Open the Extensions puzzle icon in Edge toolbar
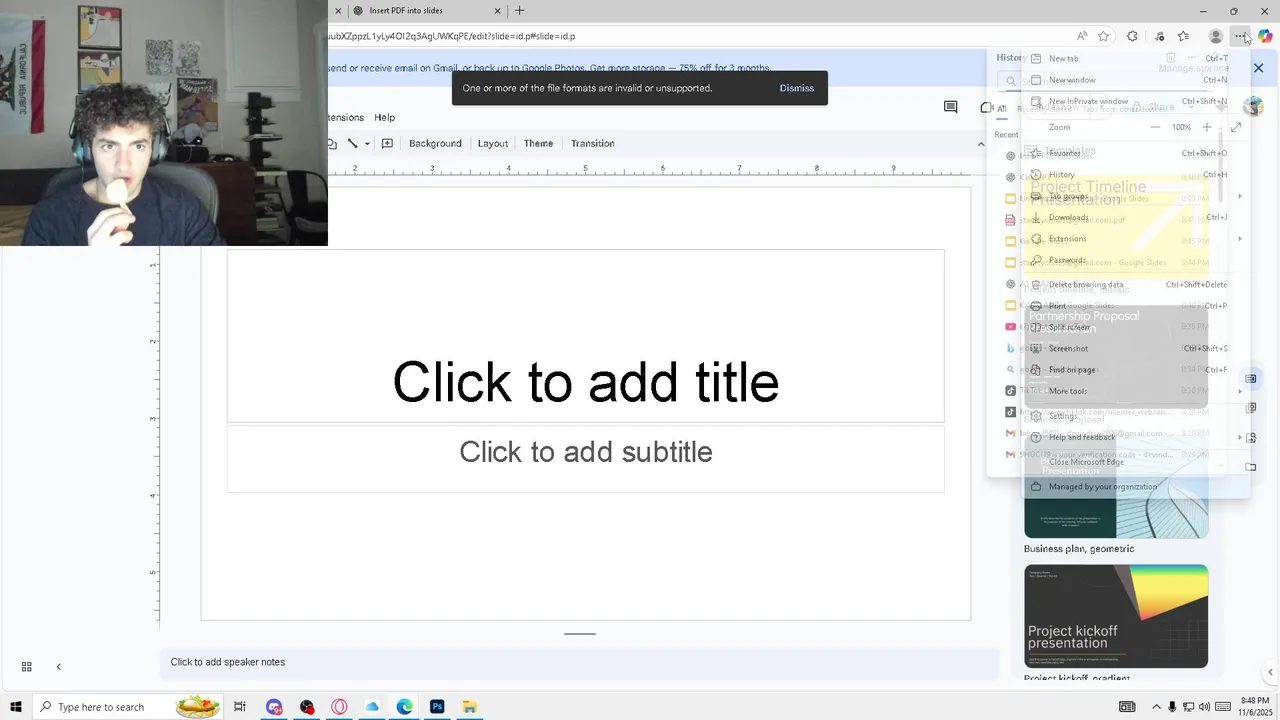The height and width of the screenshot is (720, 1280). click(1132, 36)
